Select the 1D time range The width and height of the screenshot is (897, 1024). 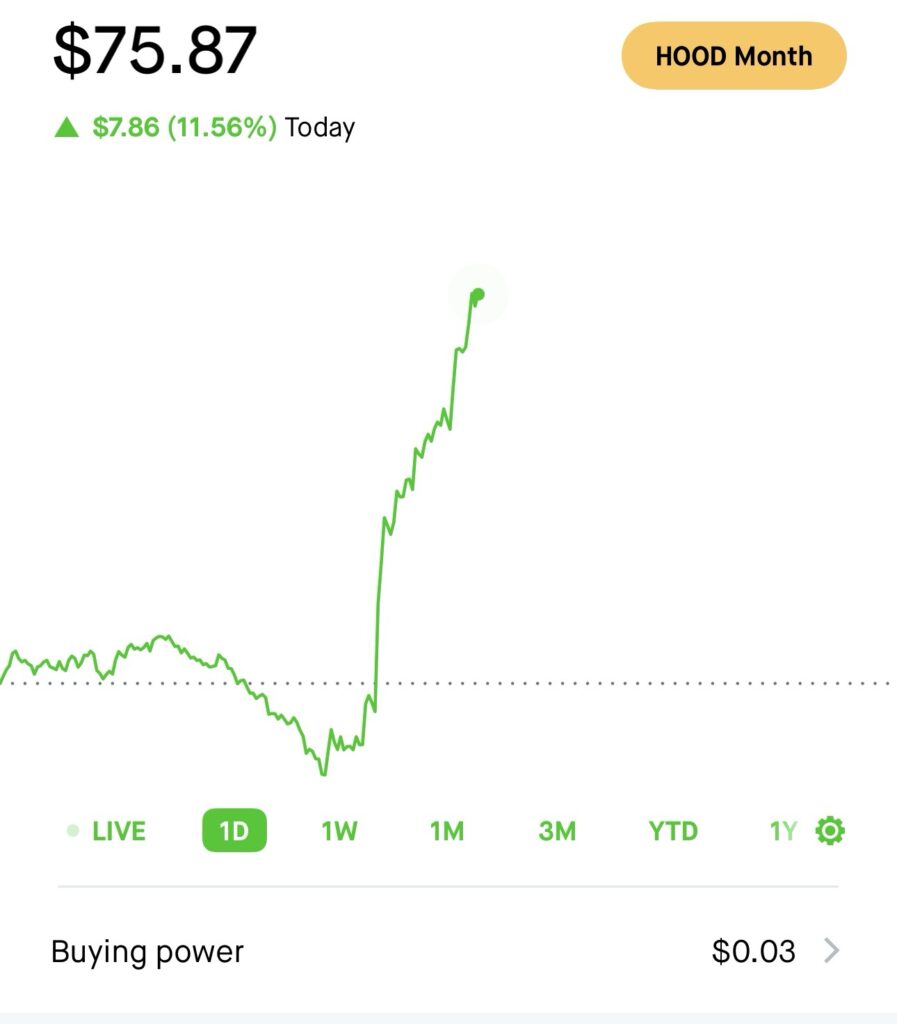pyautogui.click(x=234, y=830)
